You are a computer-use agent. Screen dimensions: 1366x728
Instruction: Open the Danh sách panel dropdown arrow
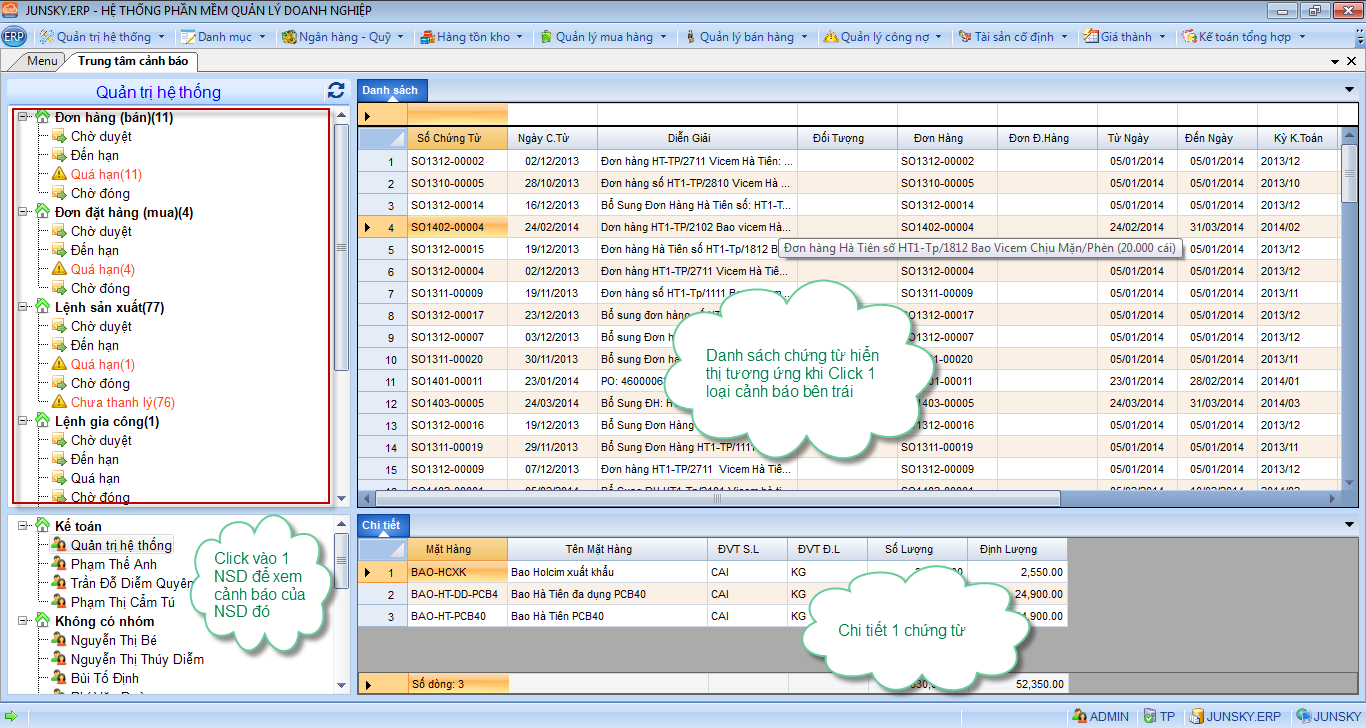click(x=1349, y=90)
